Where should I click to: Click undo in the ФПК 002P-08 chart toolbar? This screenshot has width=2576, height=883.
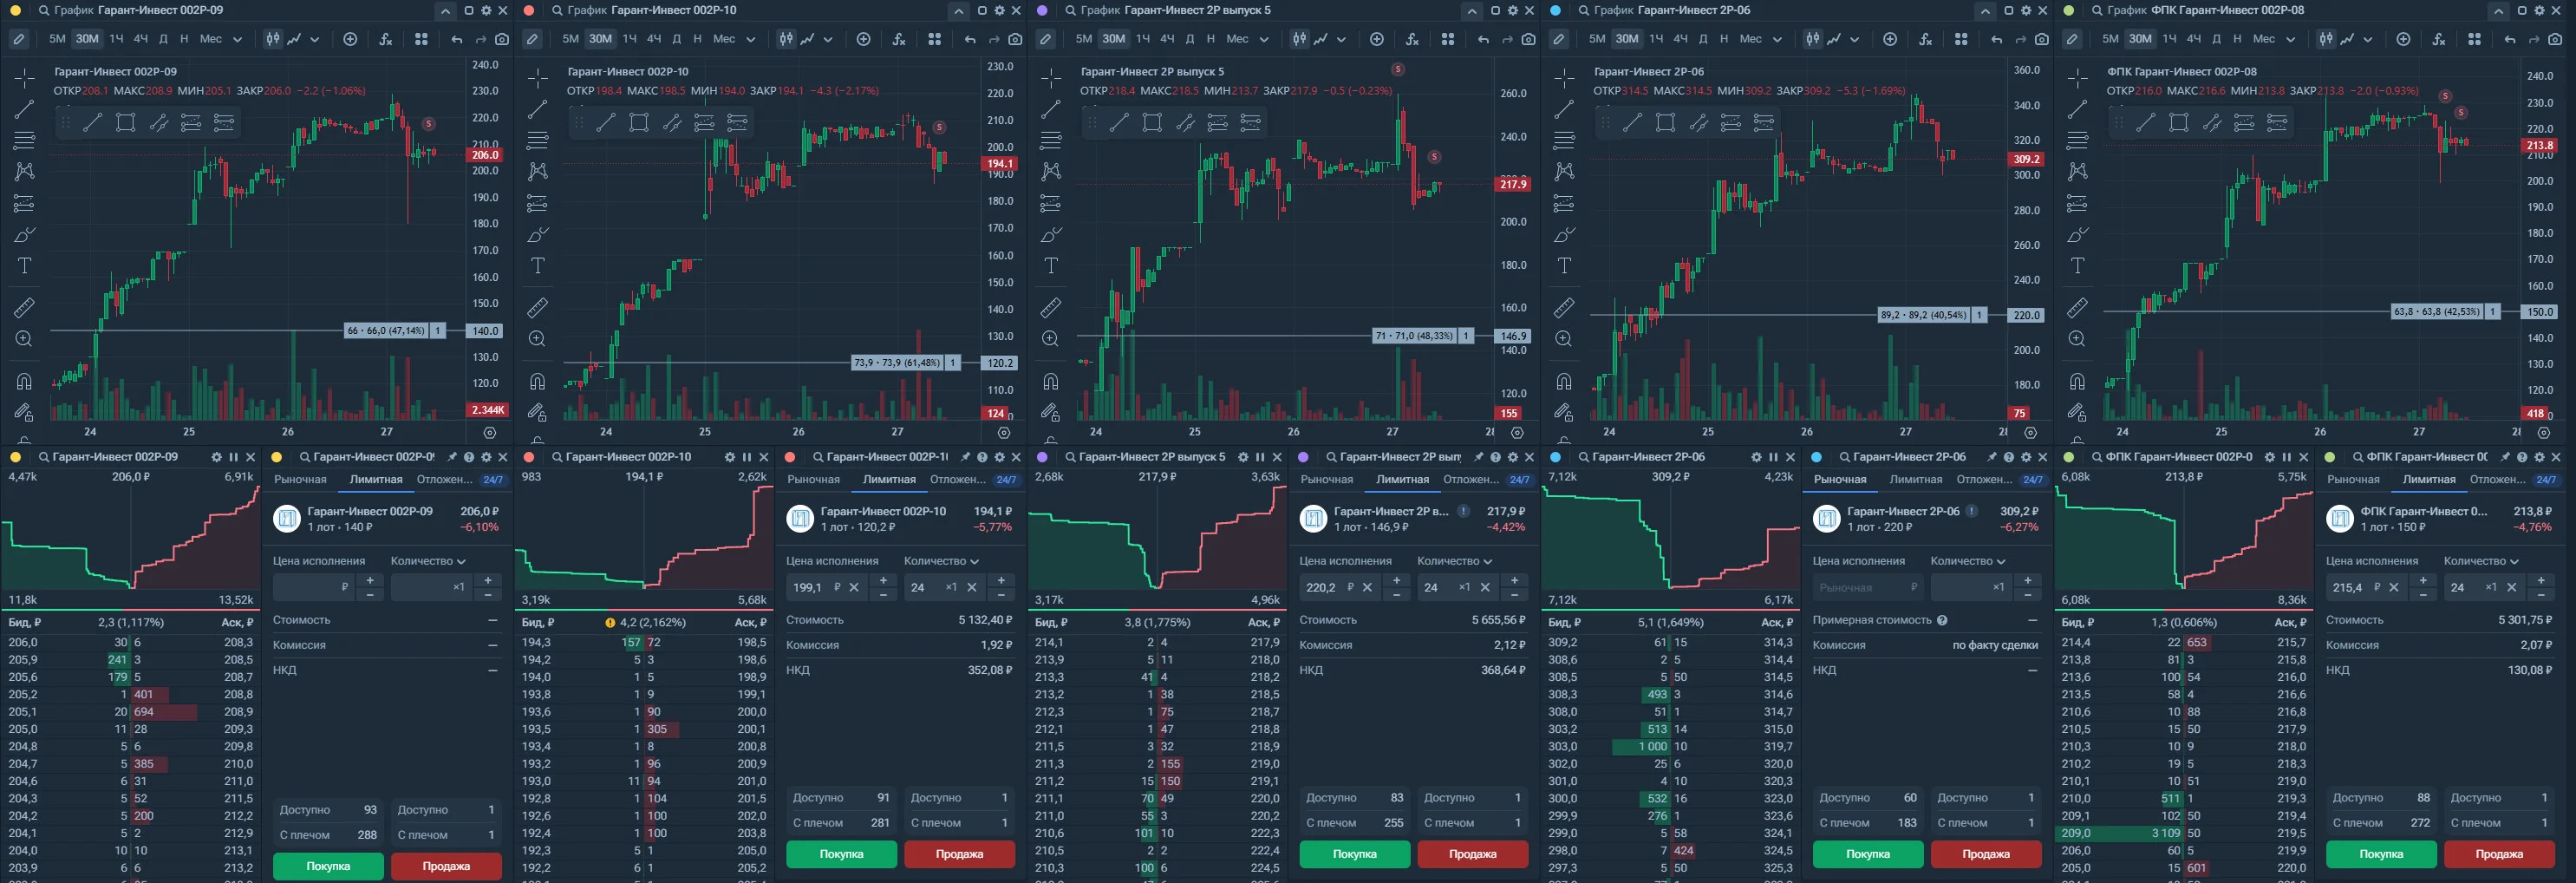2509,39
